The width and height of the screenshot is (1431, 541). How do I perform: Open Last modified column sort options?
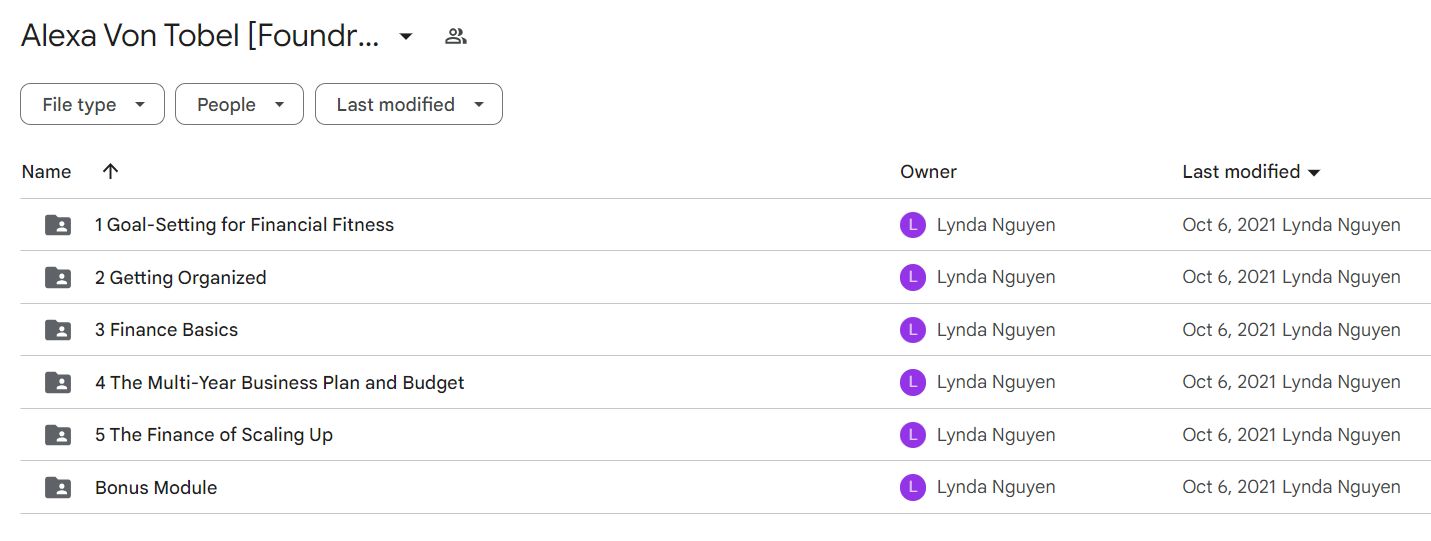click(1251, 172)
